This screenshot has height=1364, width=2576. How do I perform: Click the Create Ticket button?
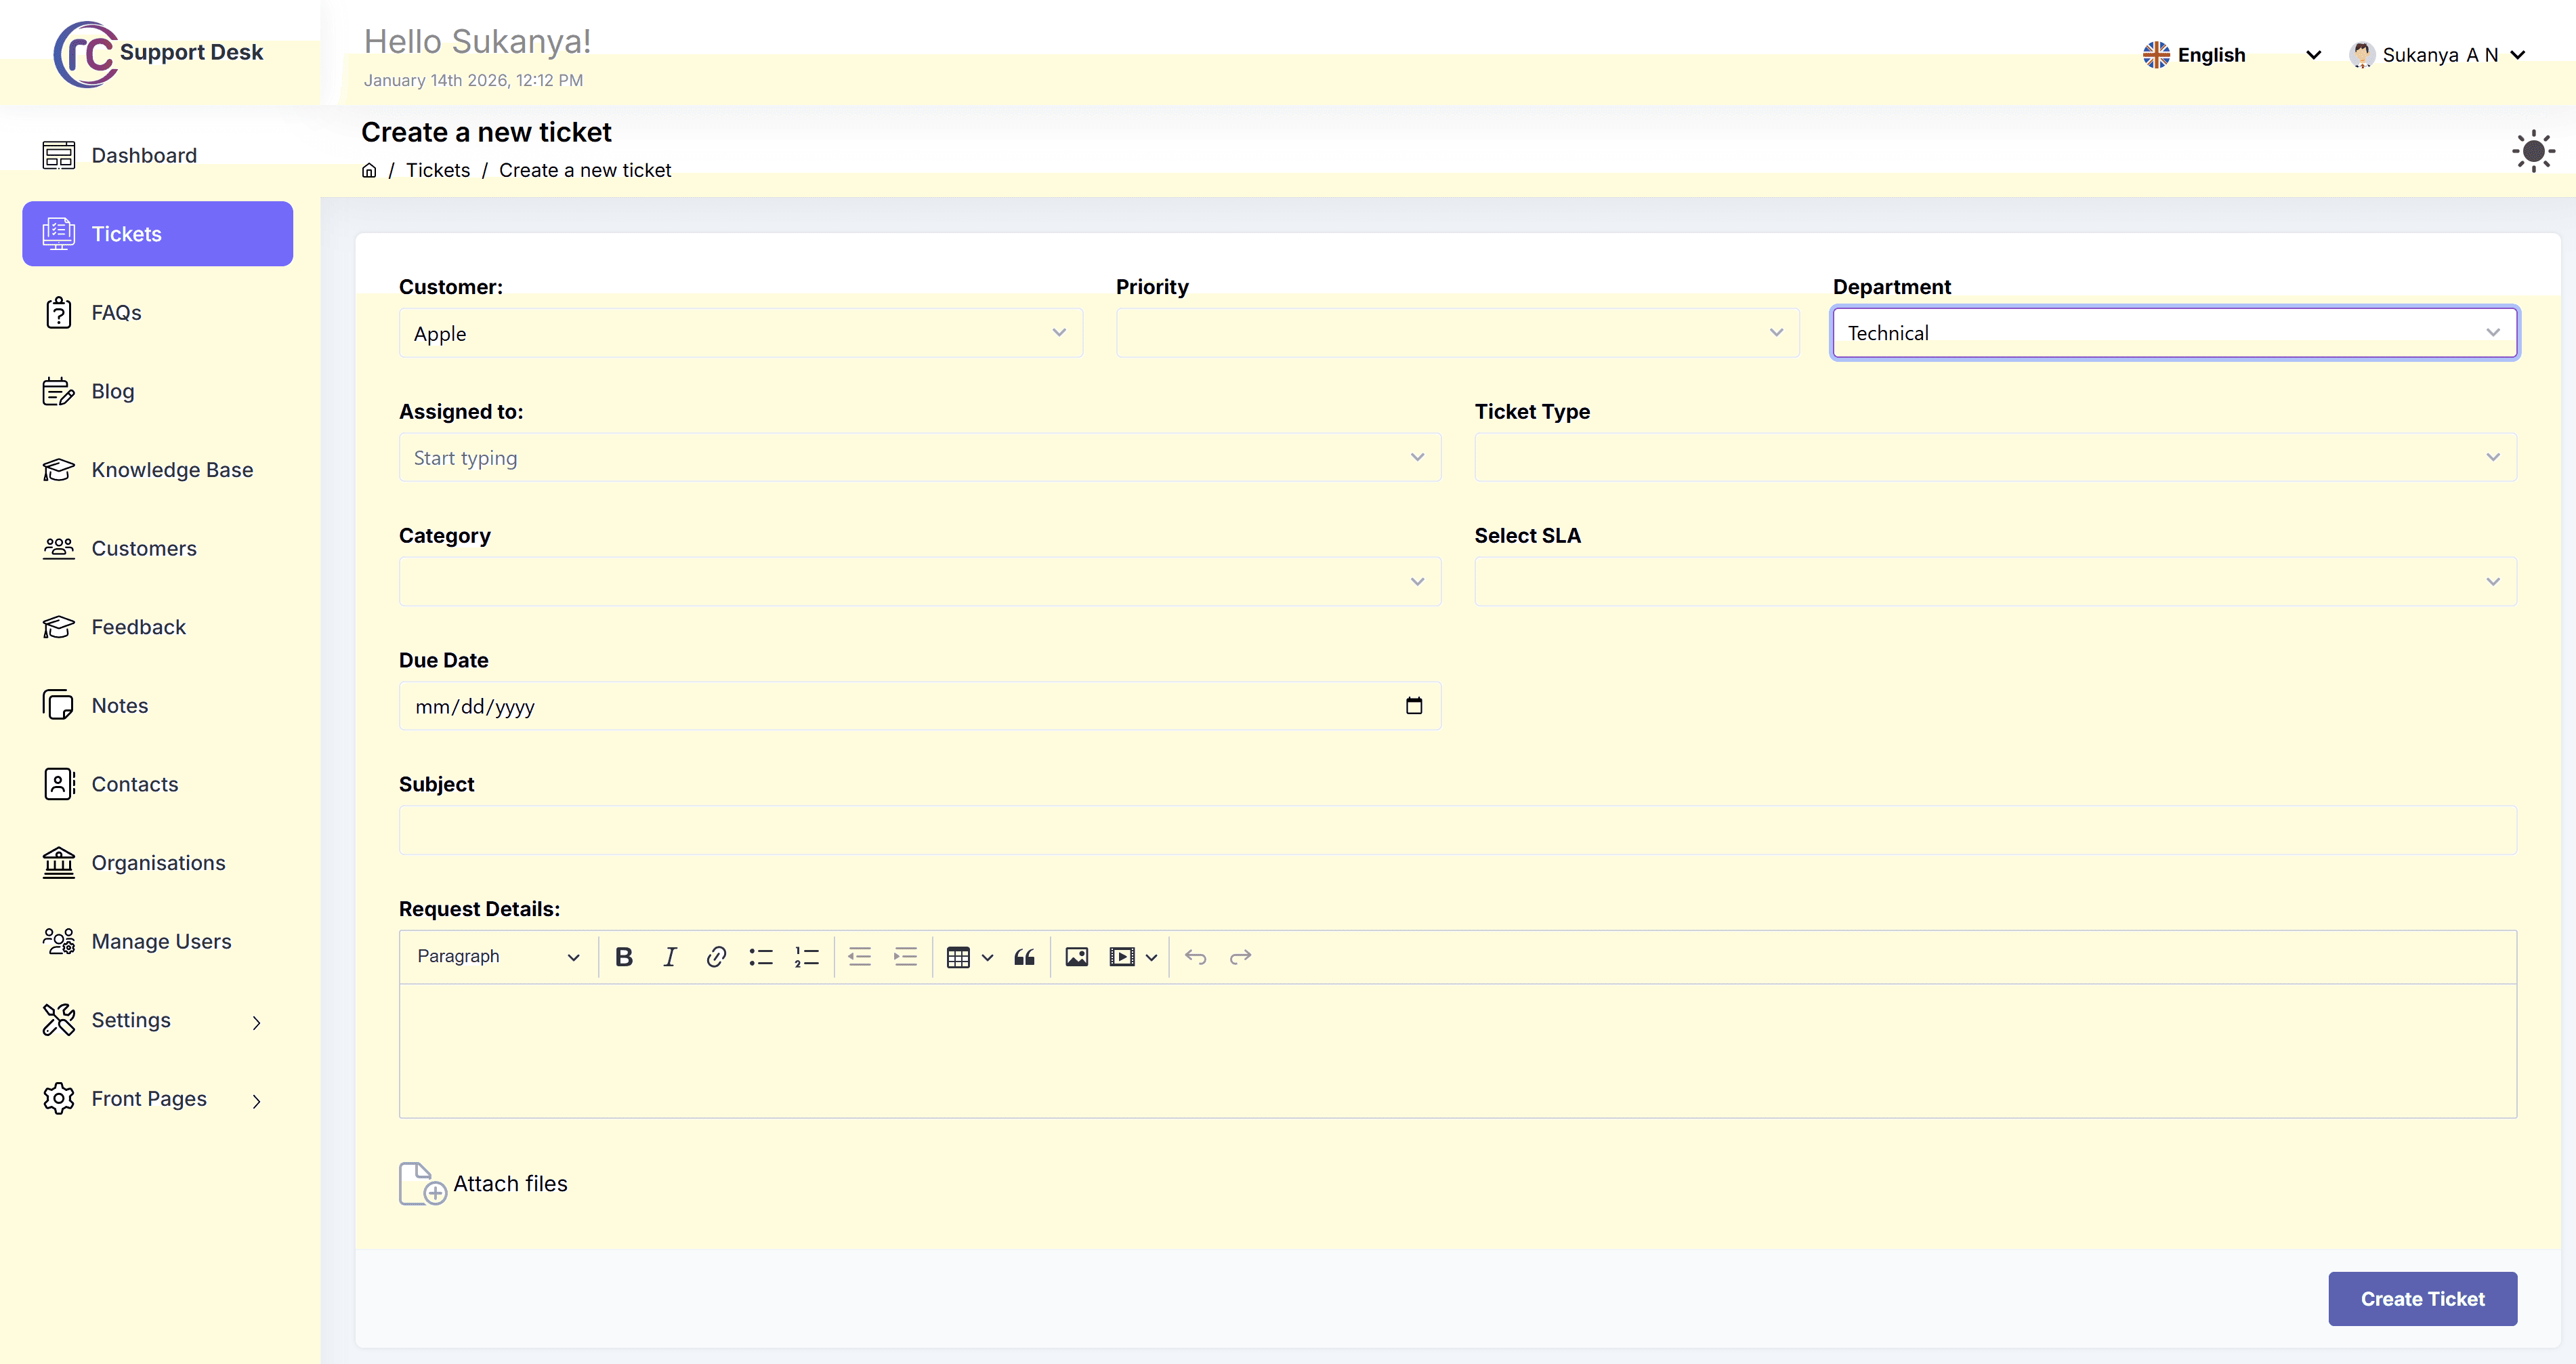pyautogui.click(x=2422, y=1299)
